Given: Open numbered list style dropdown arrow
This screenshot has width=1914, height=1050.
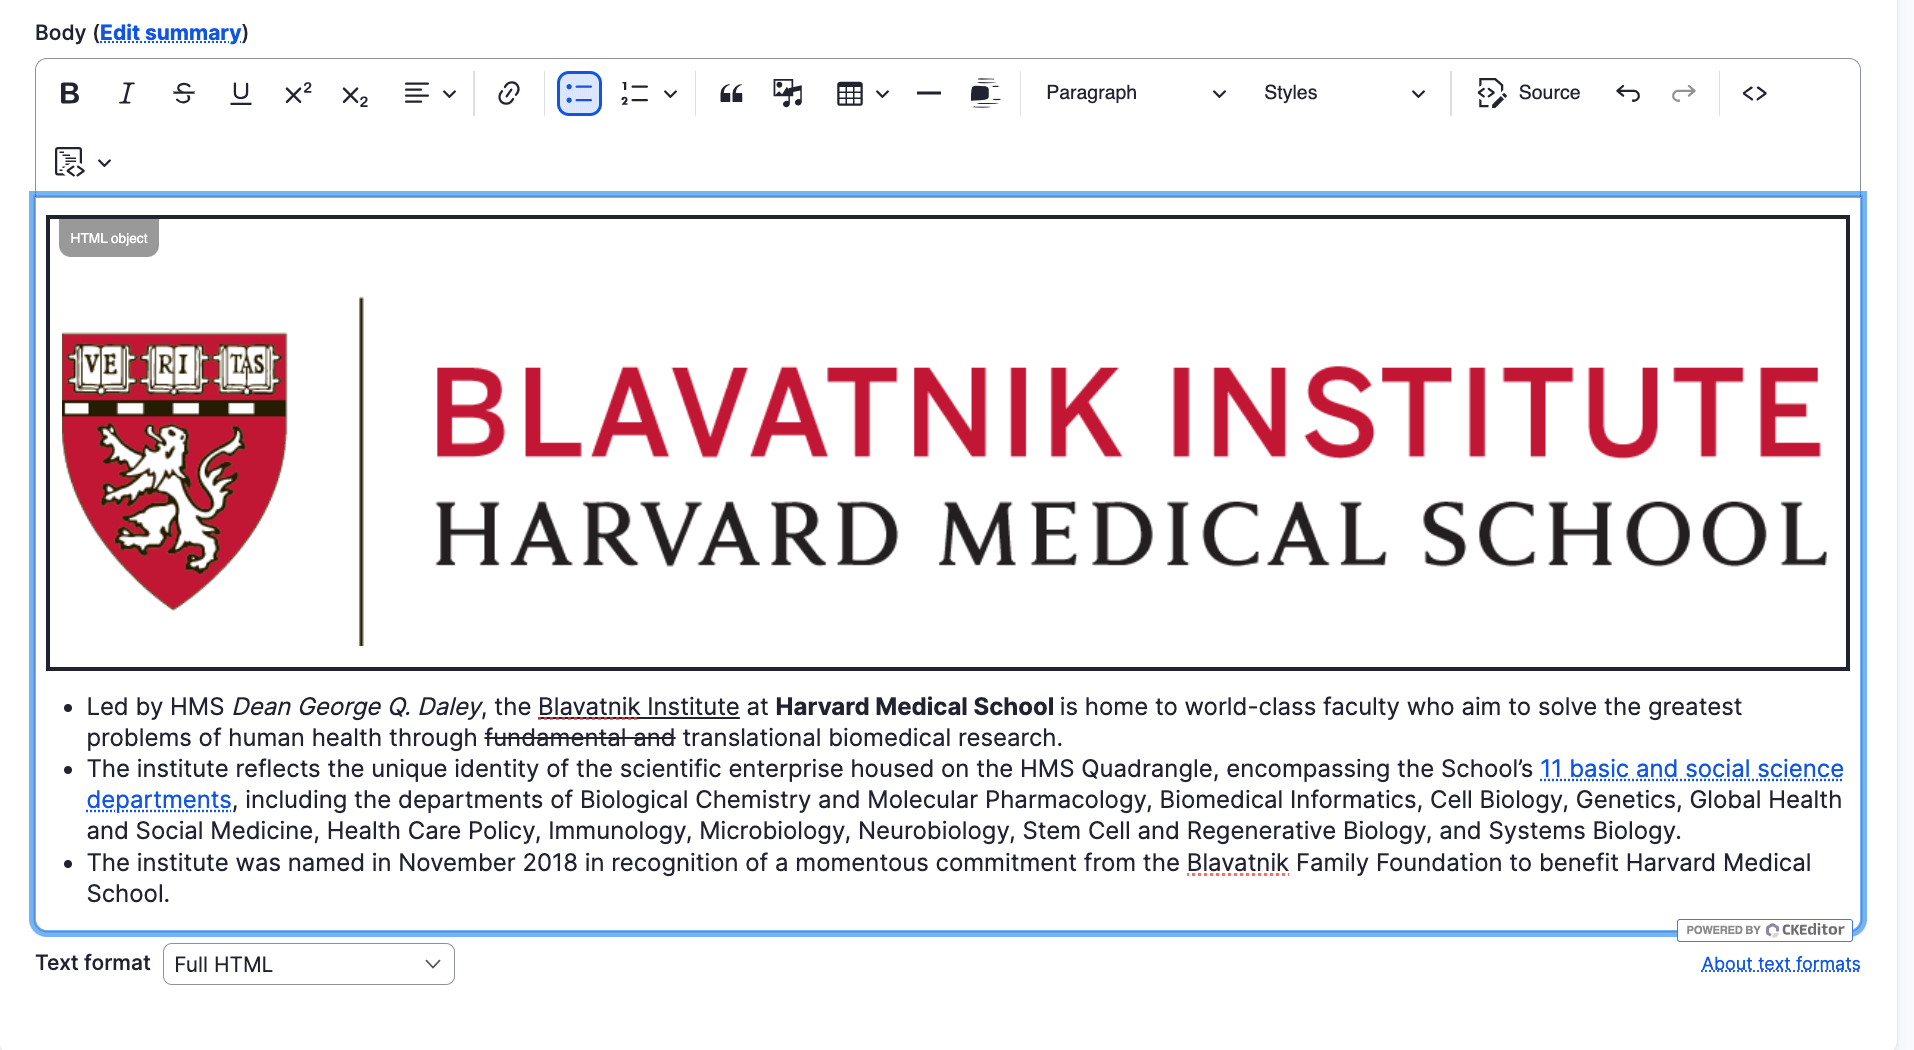Looking at the screenshot, I should pos(671,94).
